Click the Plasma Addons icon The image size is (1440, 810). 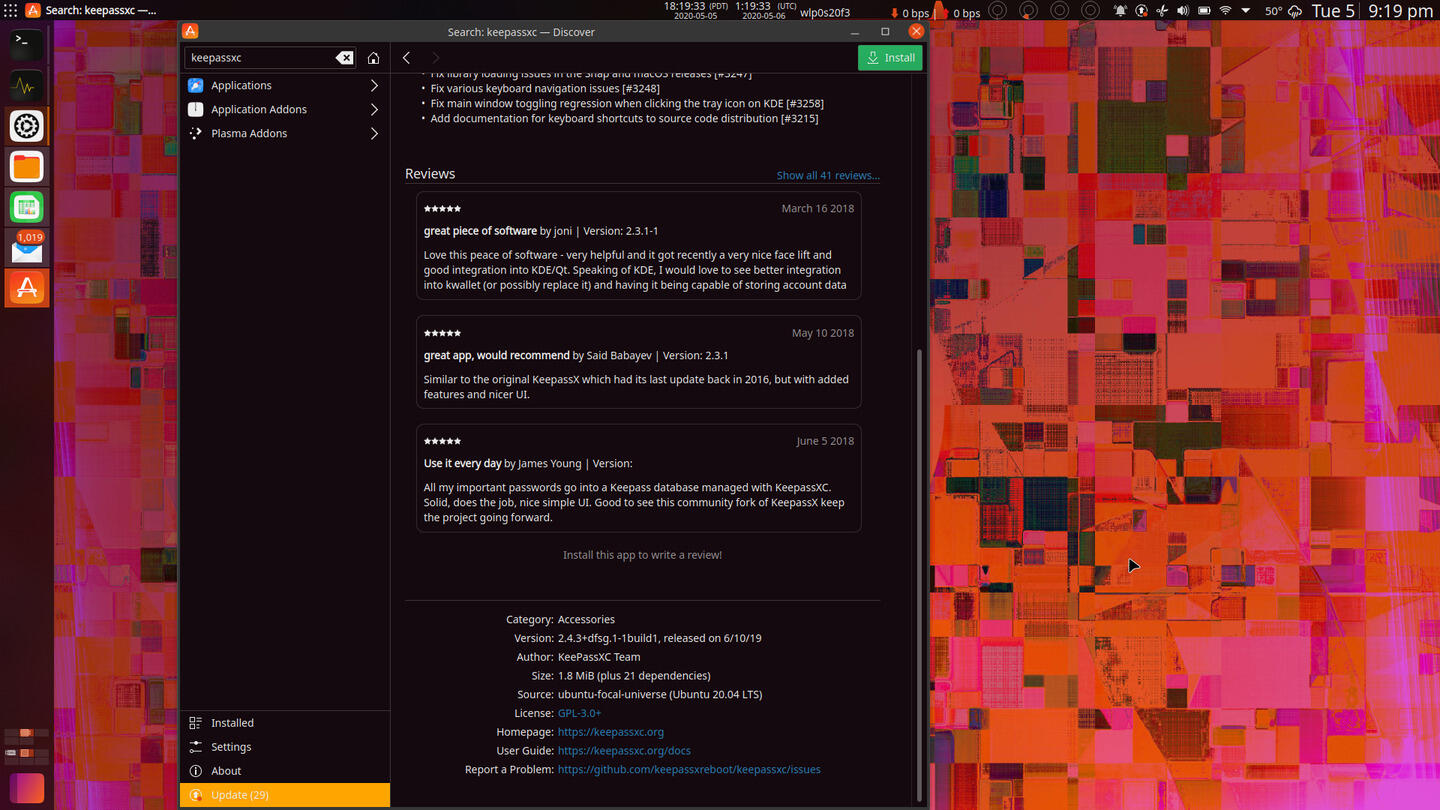pos(196,133)
